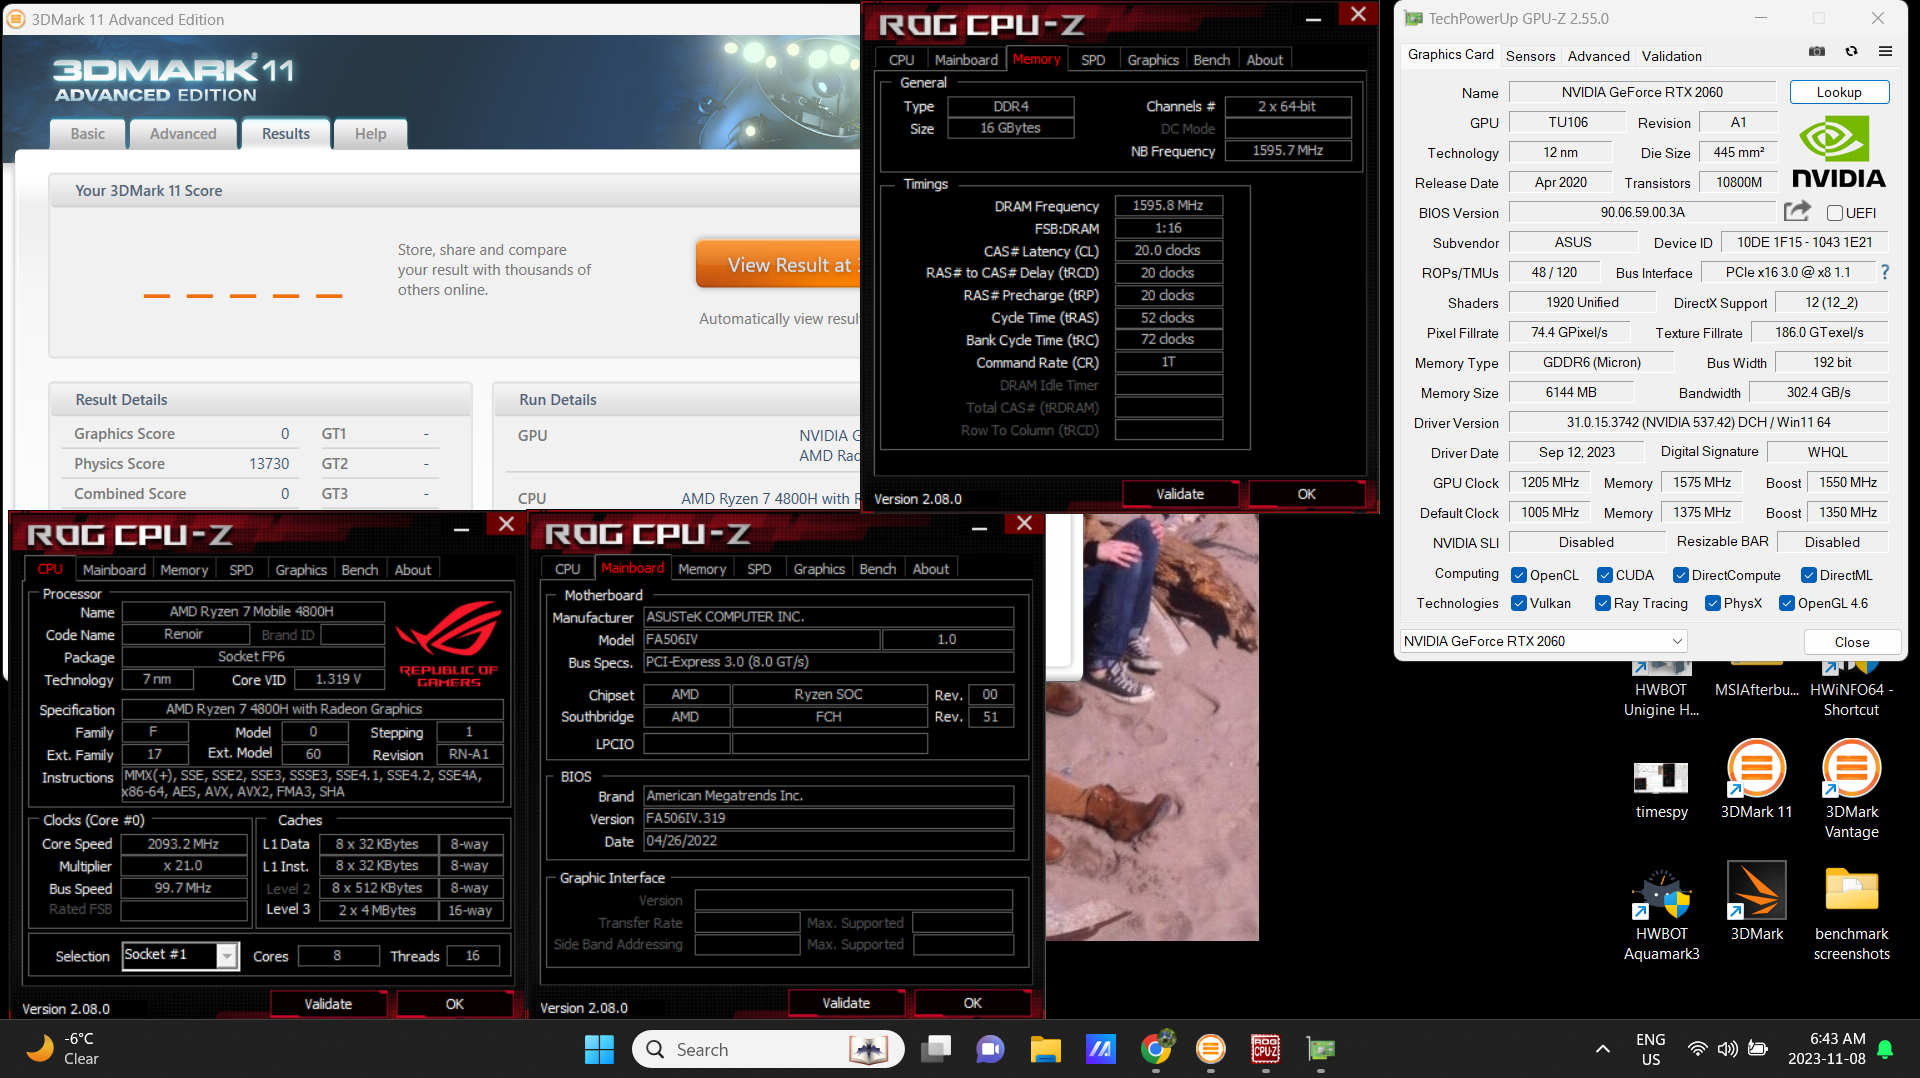Image resolution: width=1920 pixels, height=1078 pixels.
Task: Click the volume icon in system tray
Action: pyautogui.click(x=1727, y=1049)
